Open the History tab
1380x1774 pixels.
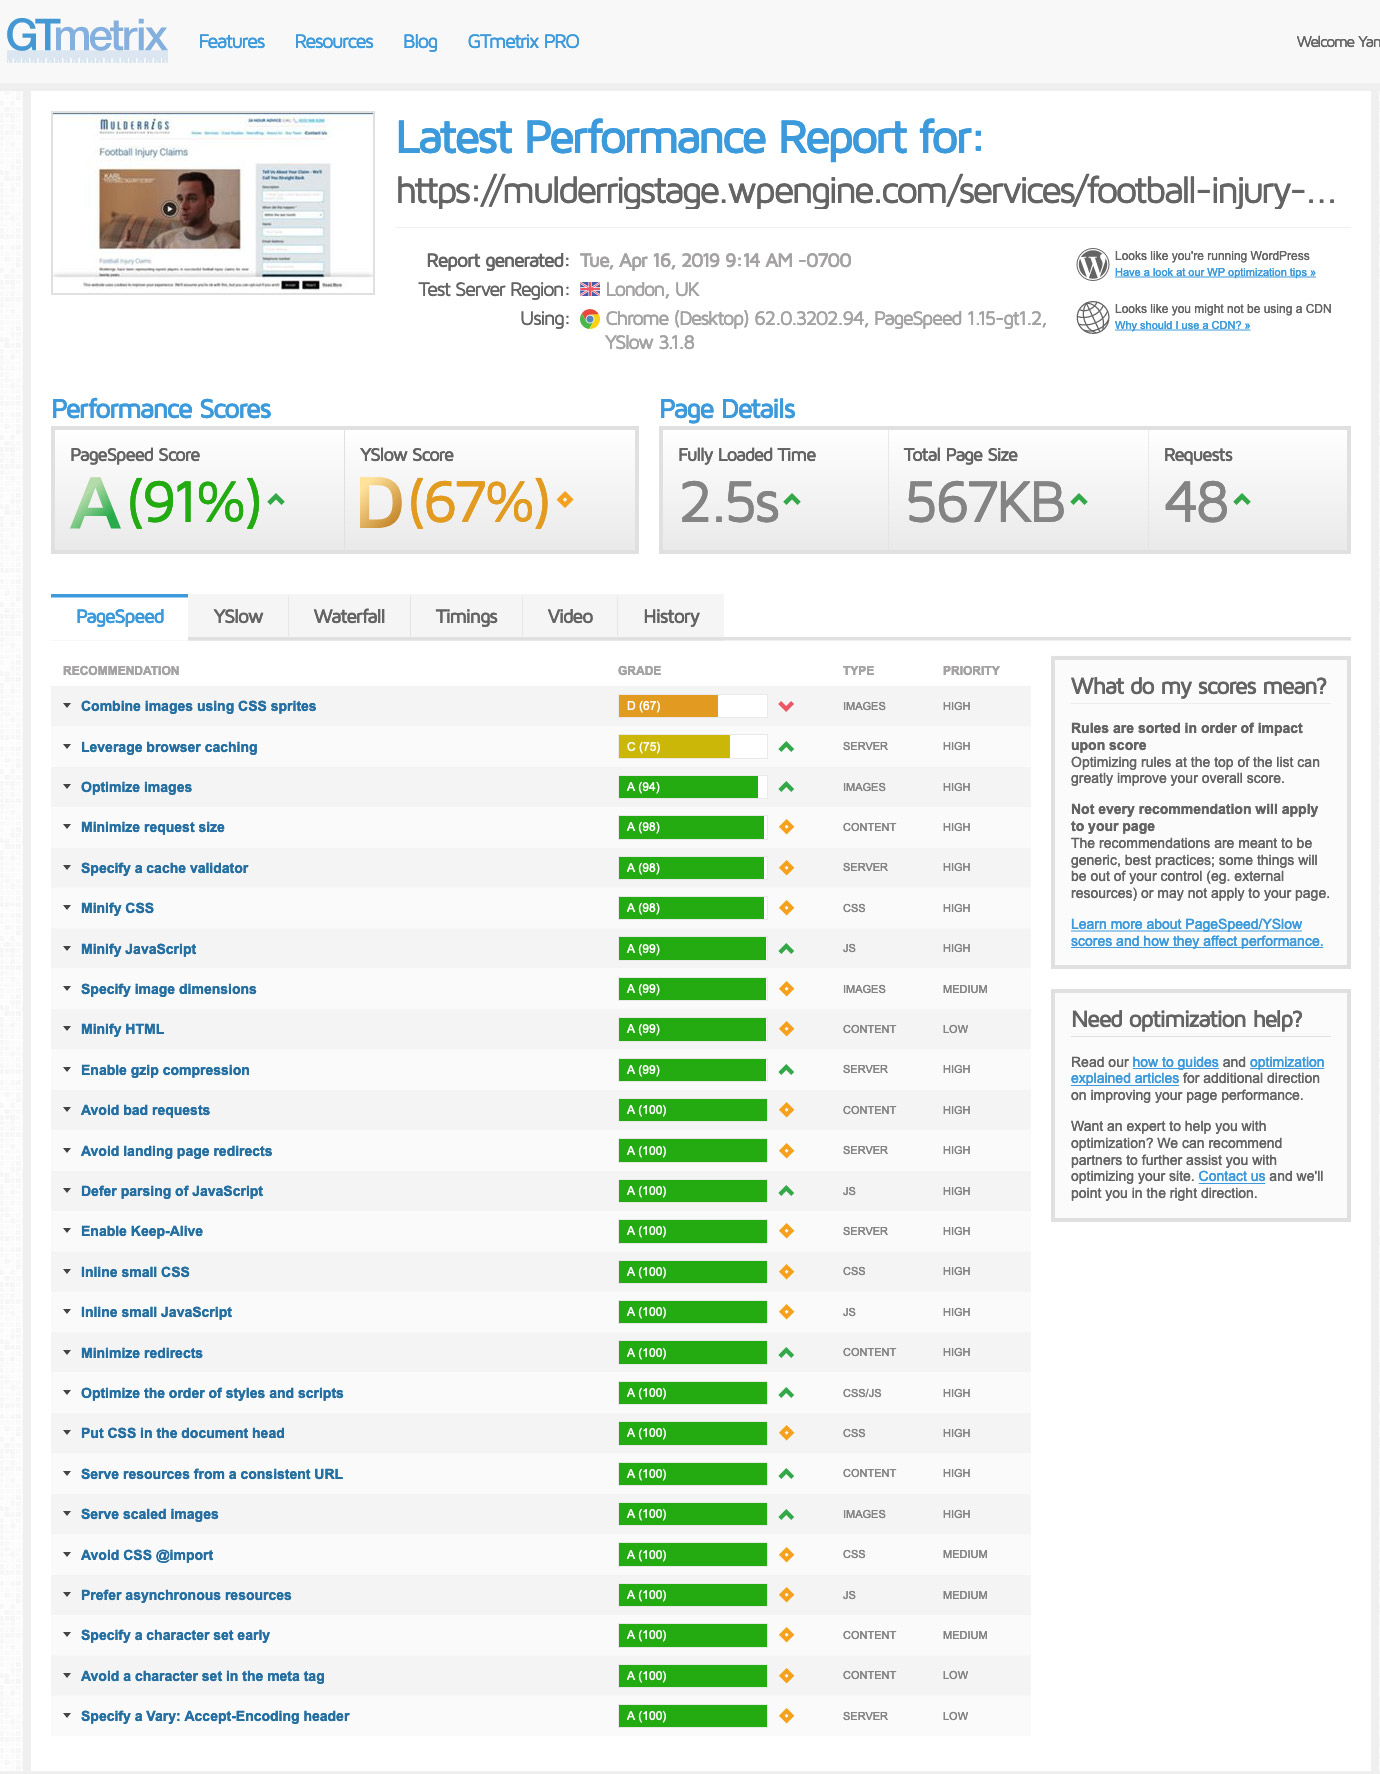[671, 617]
